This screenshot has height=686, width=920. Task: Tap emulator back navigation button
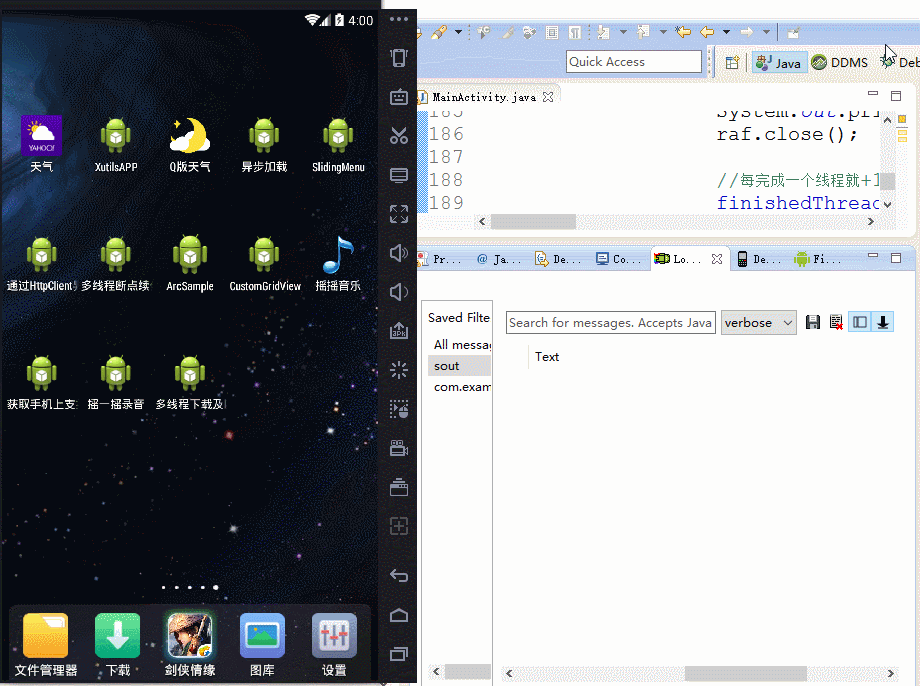coord(399,576)
